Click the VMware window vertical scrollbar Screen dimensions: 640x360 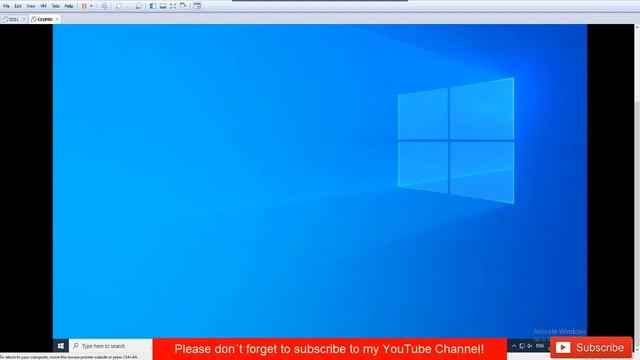click(x=637, y=188)
